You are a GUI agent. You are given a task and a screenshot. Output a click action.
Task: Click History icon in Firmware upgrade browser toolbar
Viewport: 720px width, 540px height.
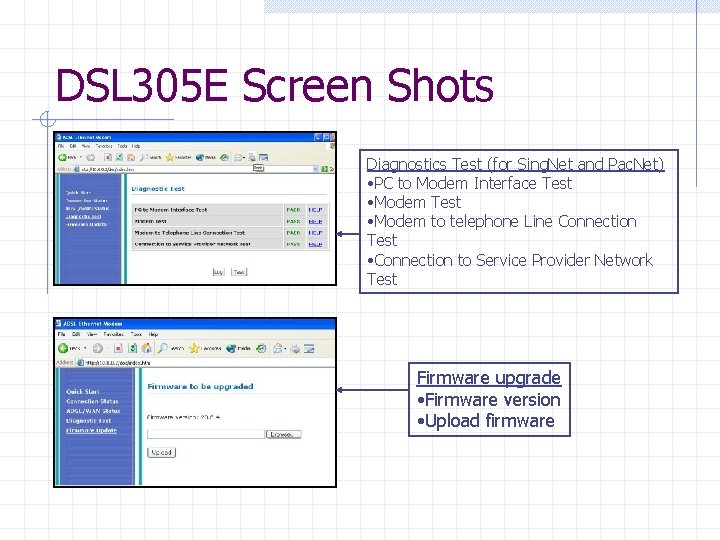coord(261,348)
